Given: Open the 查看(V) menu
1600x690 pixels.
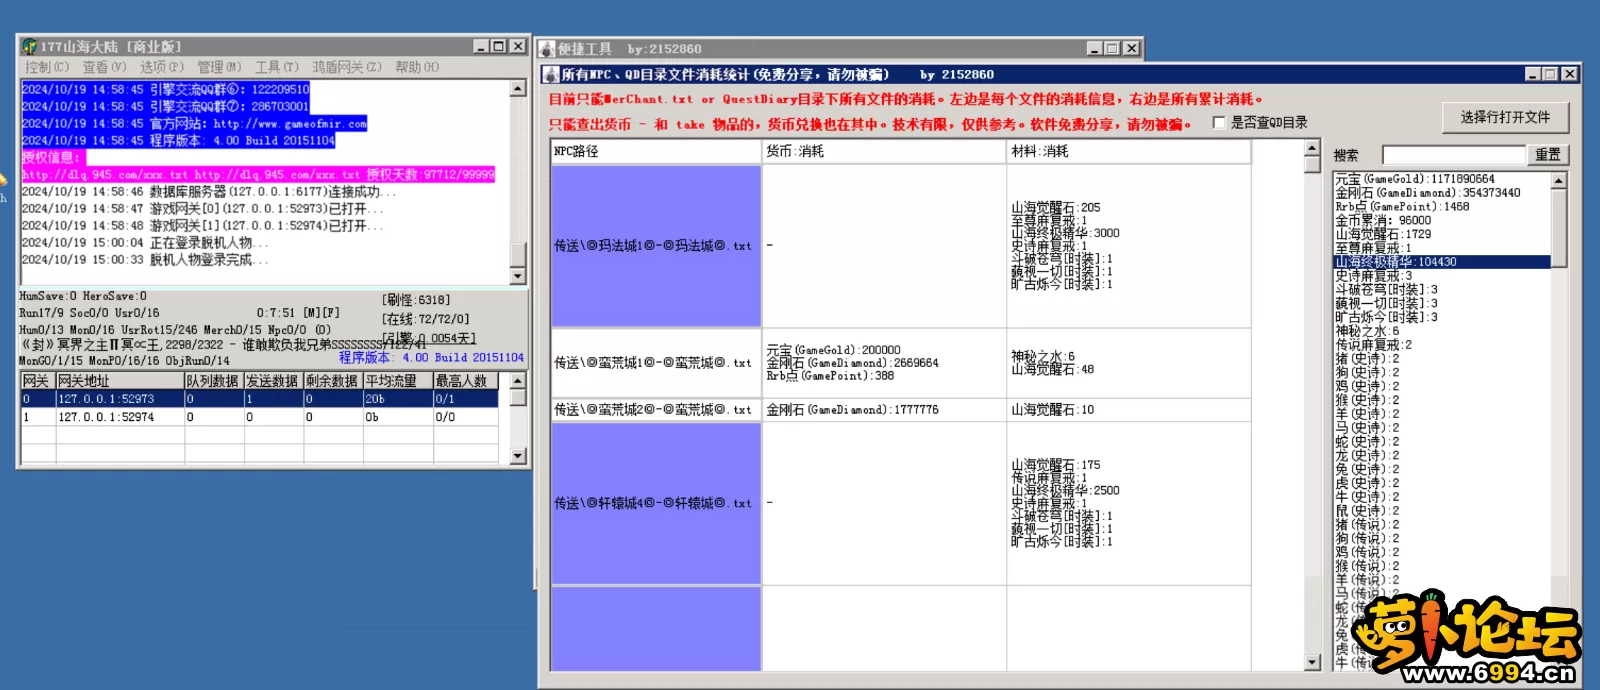Looking at the screenshot, I should (105, 67).
